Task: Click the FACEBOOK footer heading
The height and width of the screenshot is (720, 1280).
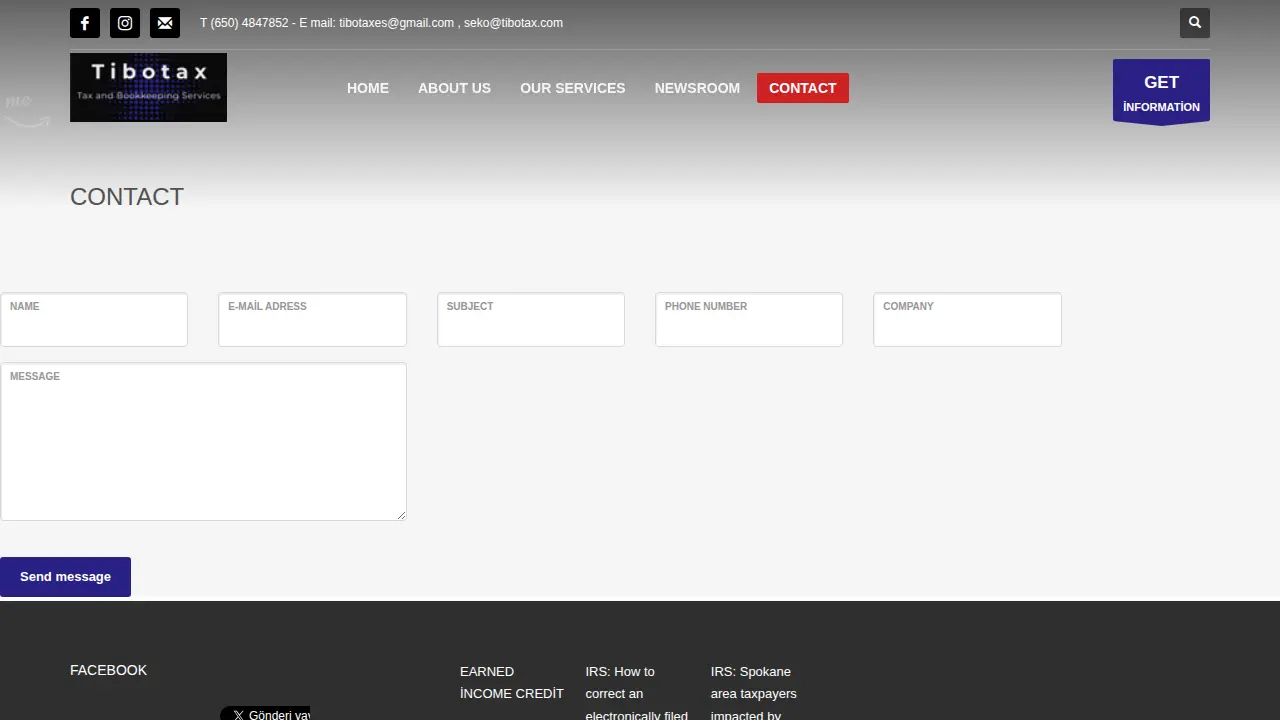Action: click(108, 670)
